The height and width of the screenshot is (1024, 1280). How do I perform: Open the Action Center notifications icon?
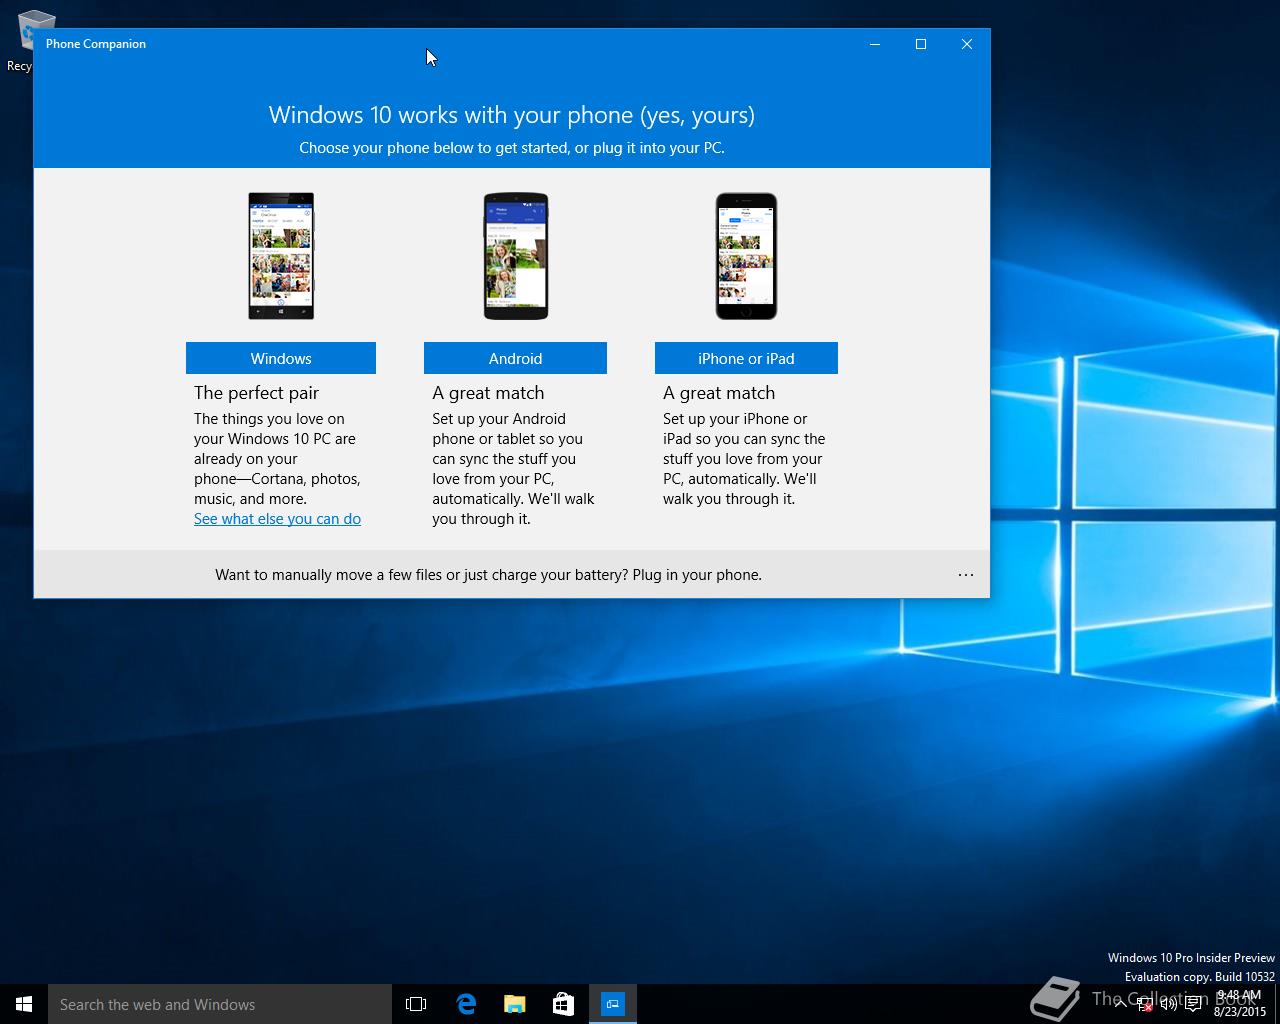pyautogui.click(x=1193, y=1005)
